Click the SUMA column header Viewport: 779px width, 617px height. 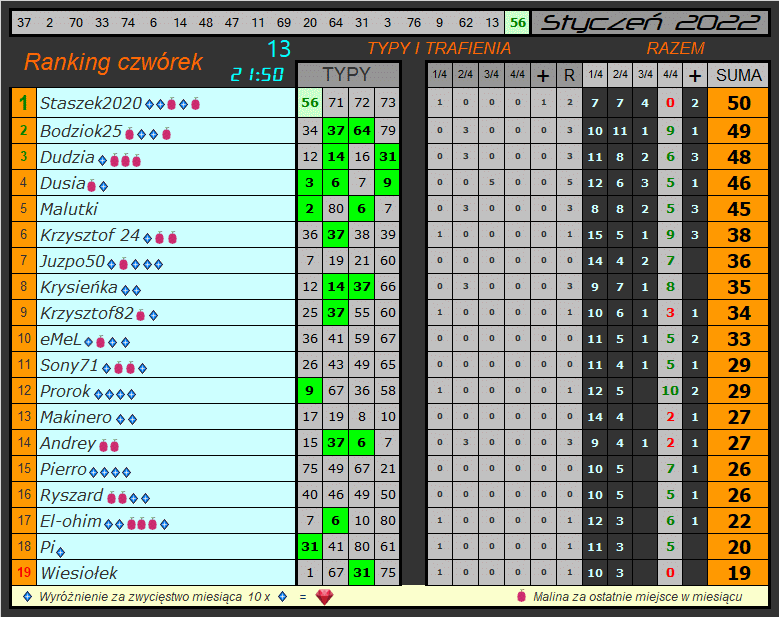coord(738,76)
